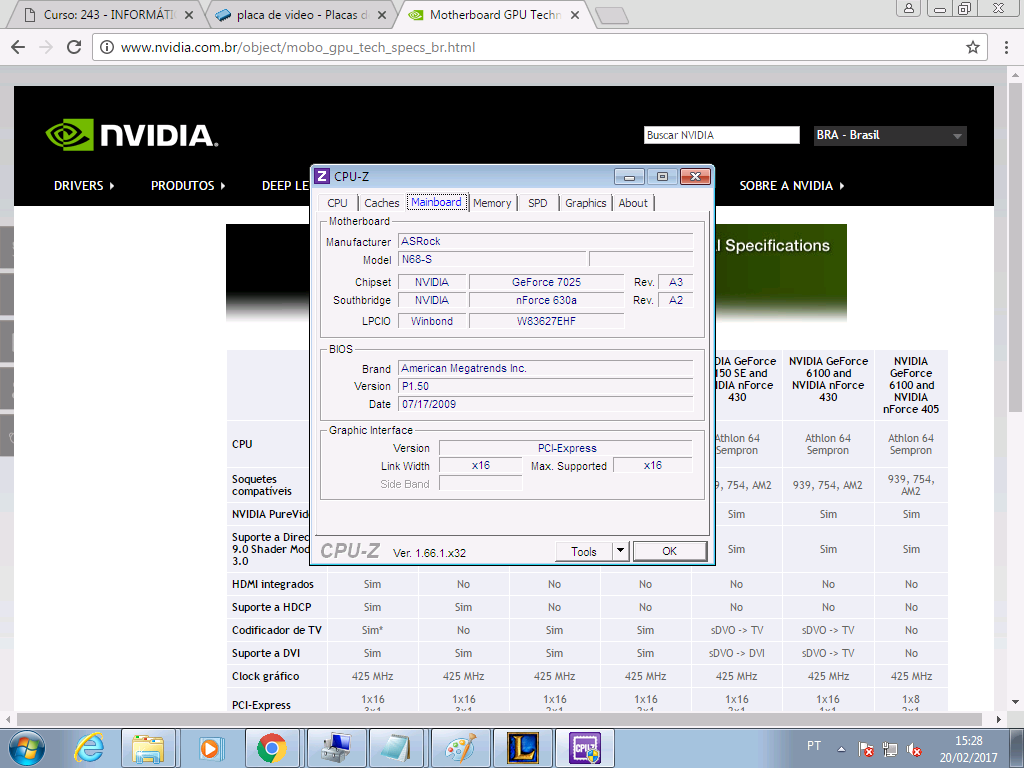This screenshot has width=1024, height=768.
Task: Click the Tools button in CPU-Z
Action: click(x=584, y=551)
